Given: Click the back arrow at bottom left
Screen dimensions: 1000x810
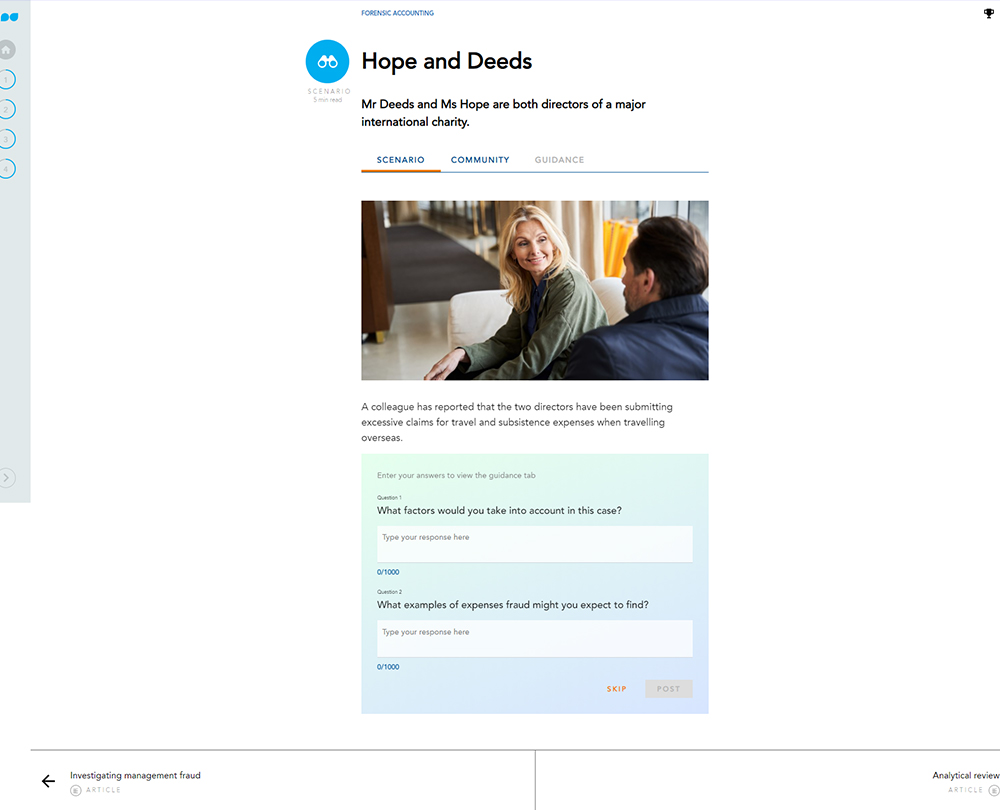Looking at the screenshot, I should 48,781.
